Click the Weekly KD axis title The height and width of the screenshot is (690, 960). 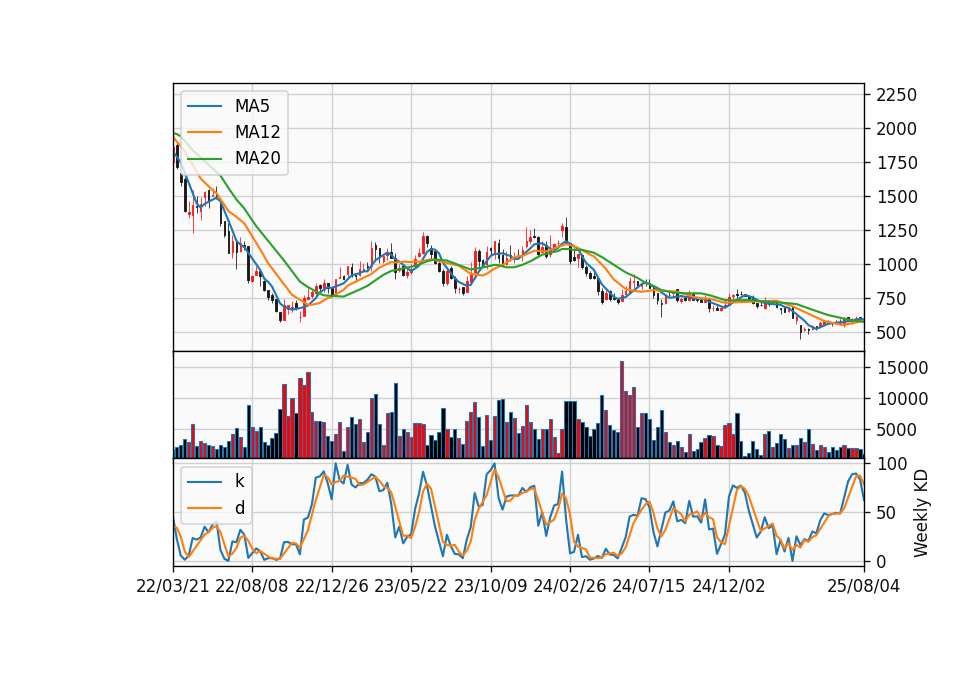tap(920, 513)
